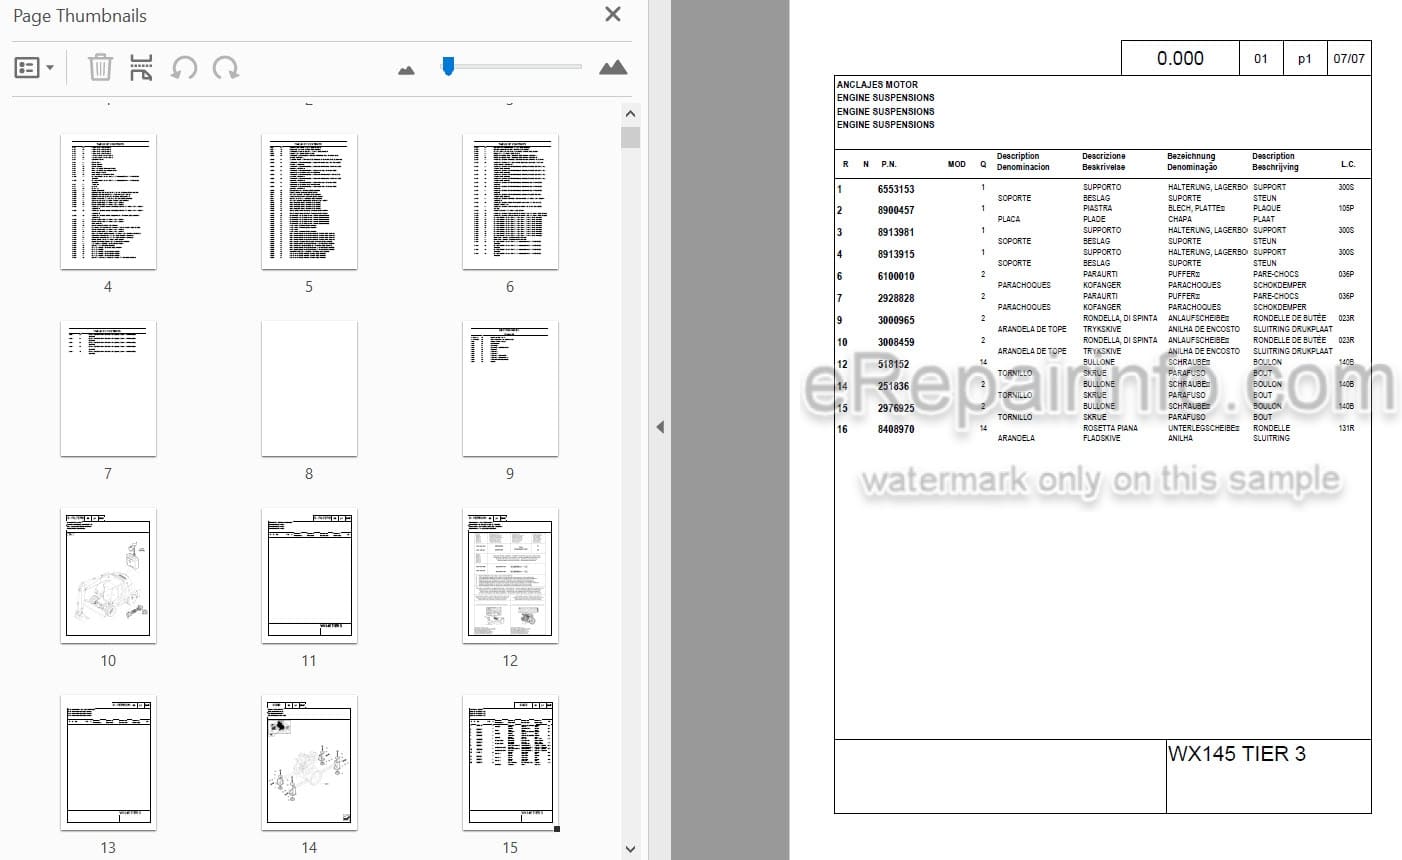
Task: Select page 4 thumbnail
Action: pos(108,202)
